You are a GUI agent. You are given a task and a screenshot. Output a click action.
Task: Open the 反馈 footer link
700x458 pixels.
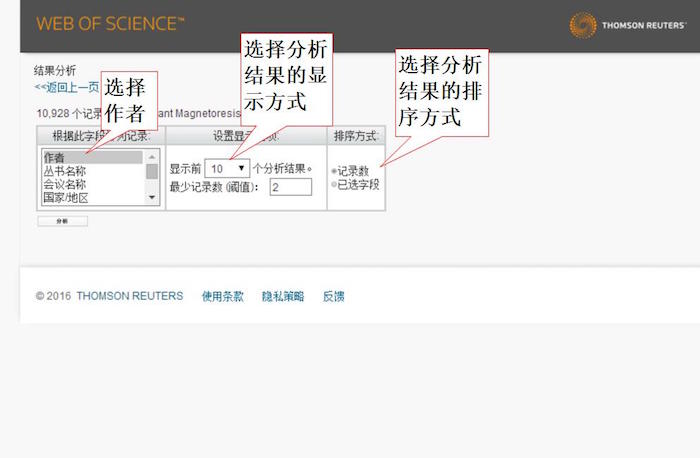coord(333,296)
